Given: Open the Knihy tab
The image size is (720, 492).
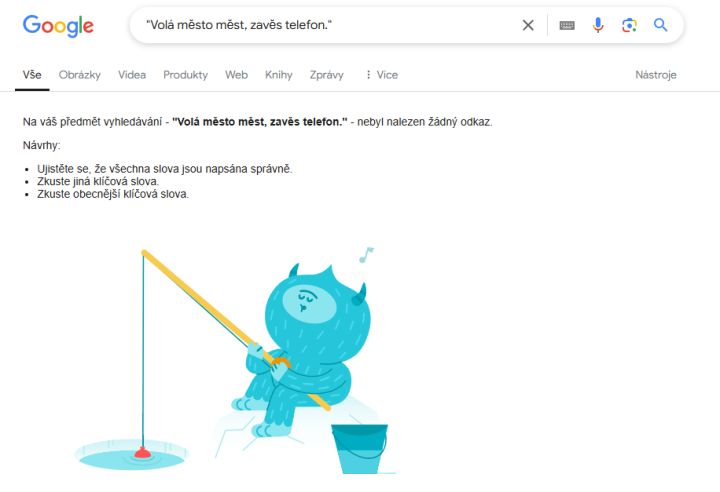Looking at the screenshot, I should point(279,75).
